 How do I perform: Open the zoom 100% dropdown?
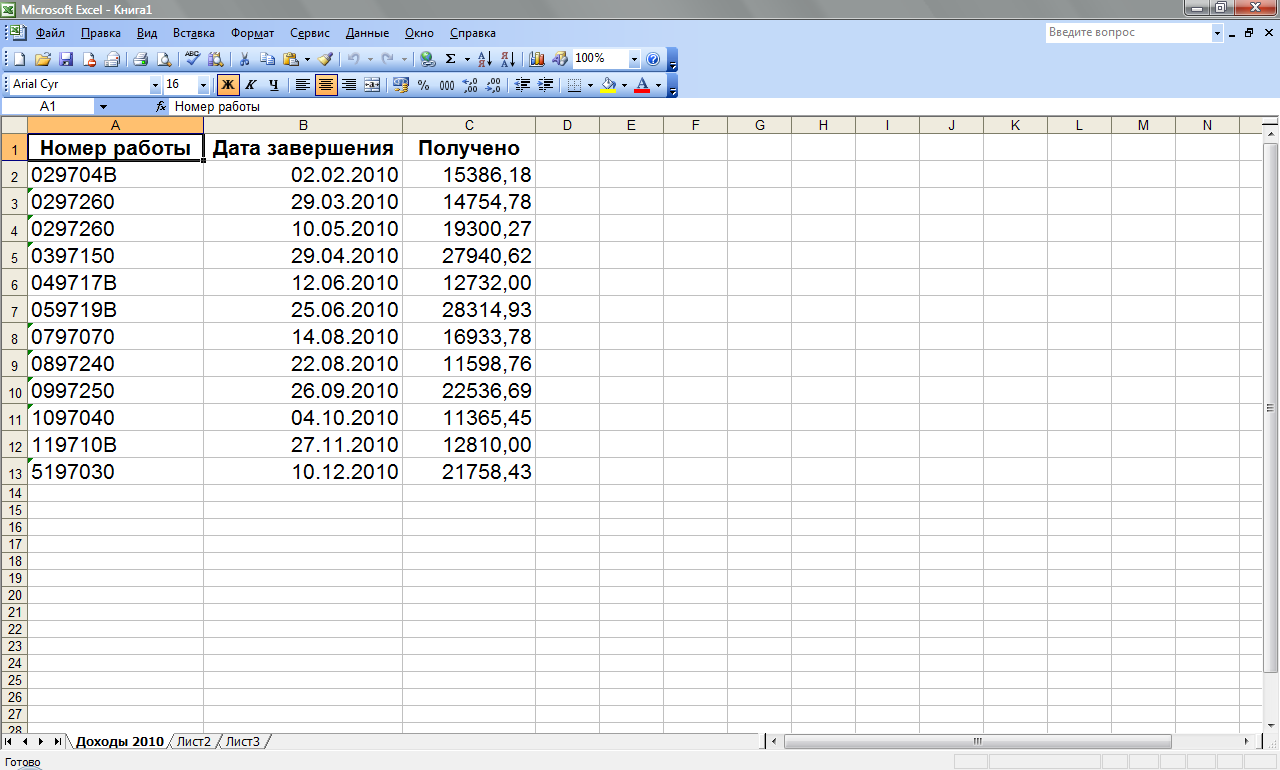click(634, 59)
